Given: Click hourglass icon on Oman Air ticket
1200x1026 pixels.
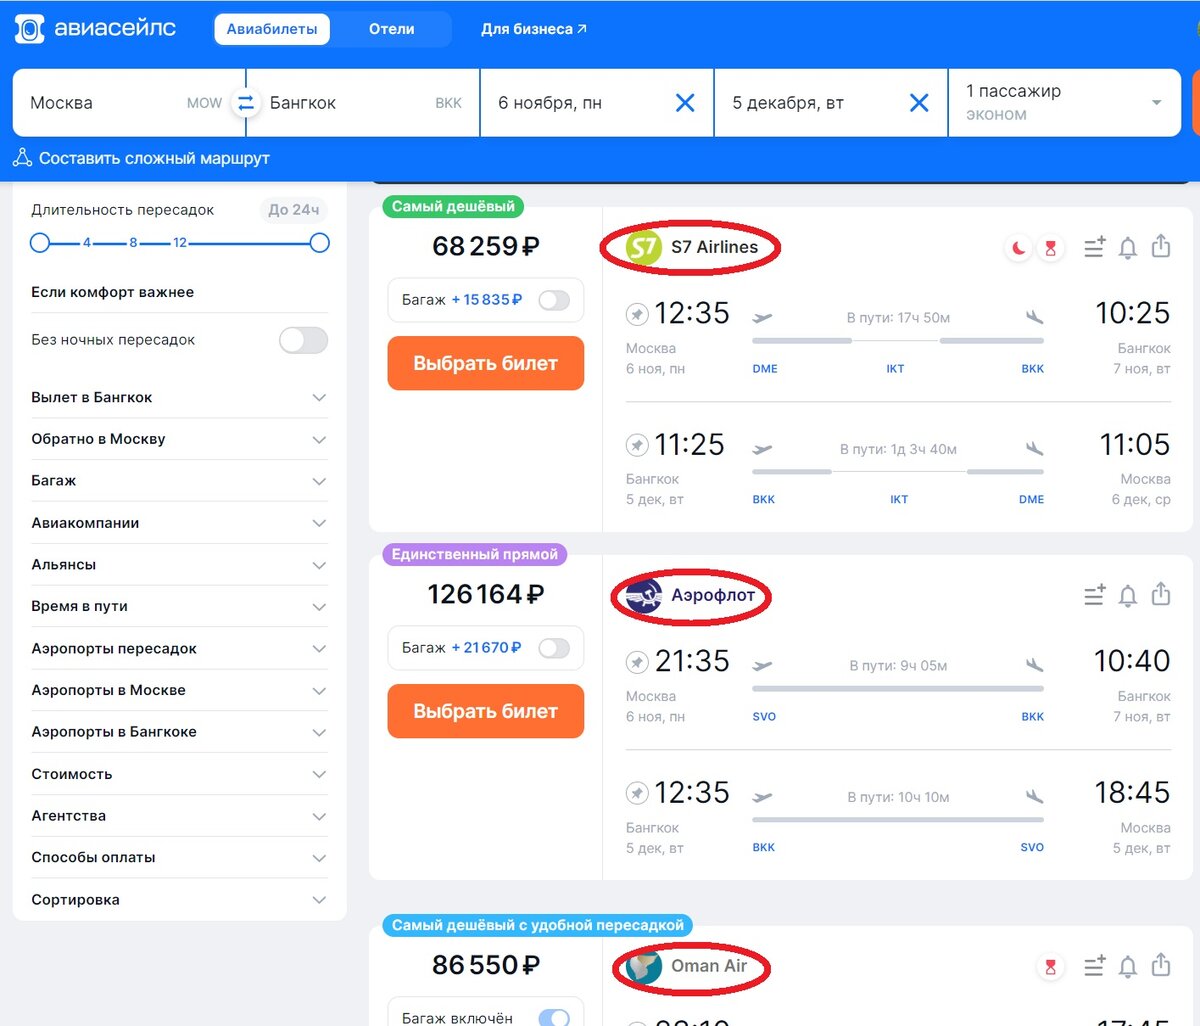Looking at the screenshot, I should (1050, 967).
